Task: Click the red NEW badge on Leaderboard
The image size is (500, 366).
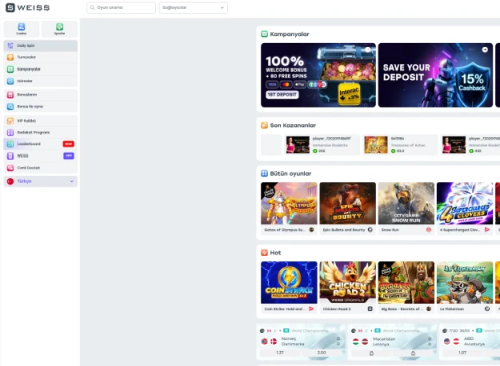Action: [68, 144]
